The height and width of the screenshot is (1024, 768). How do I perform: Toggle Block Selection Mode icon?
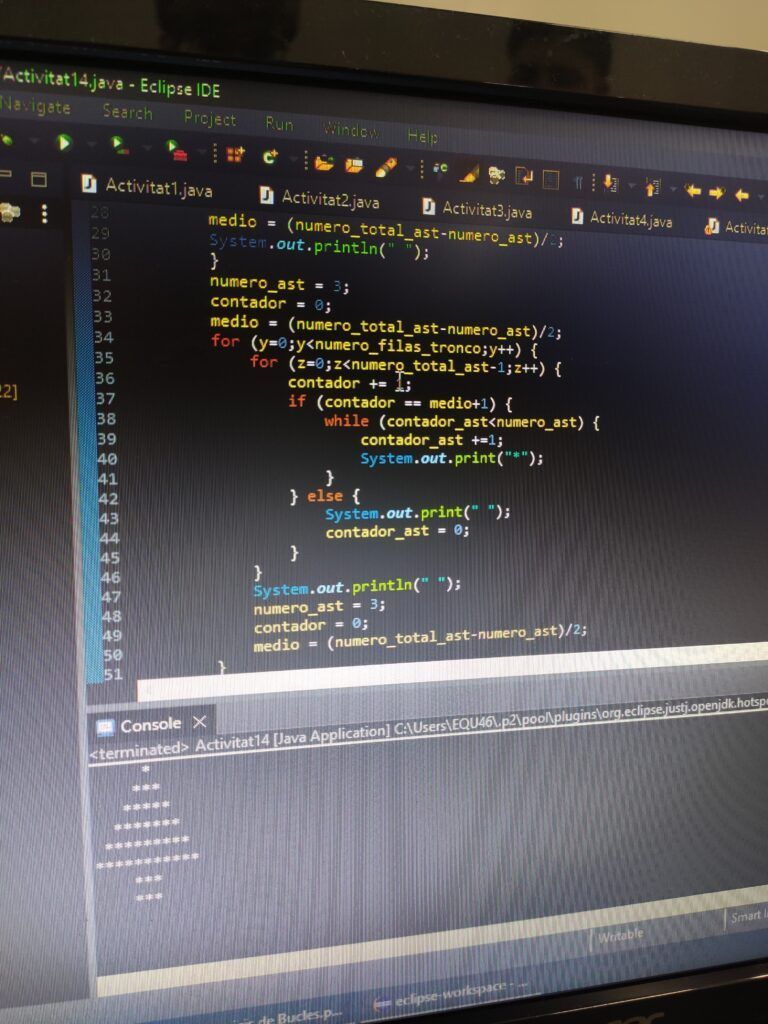point(551,178)
